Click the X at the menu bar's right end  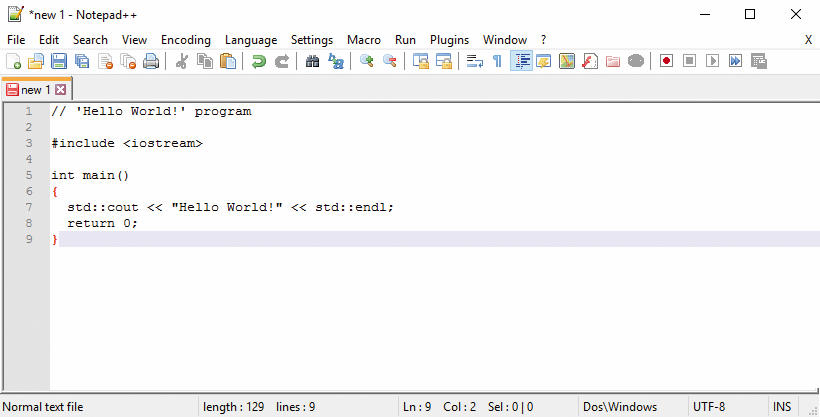pos(808,40)
